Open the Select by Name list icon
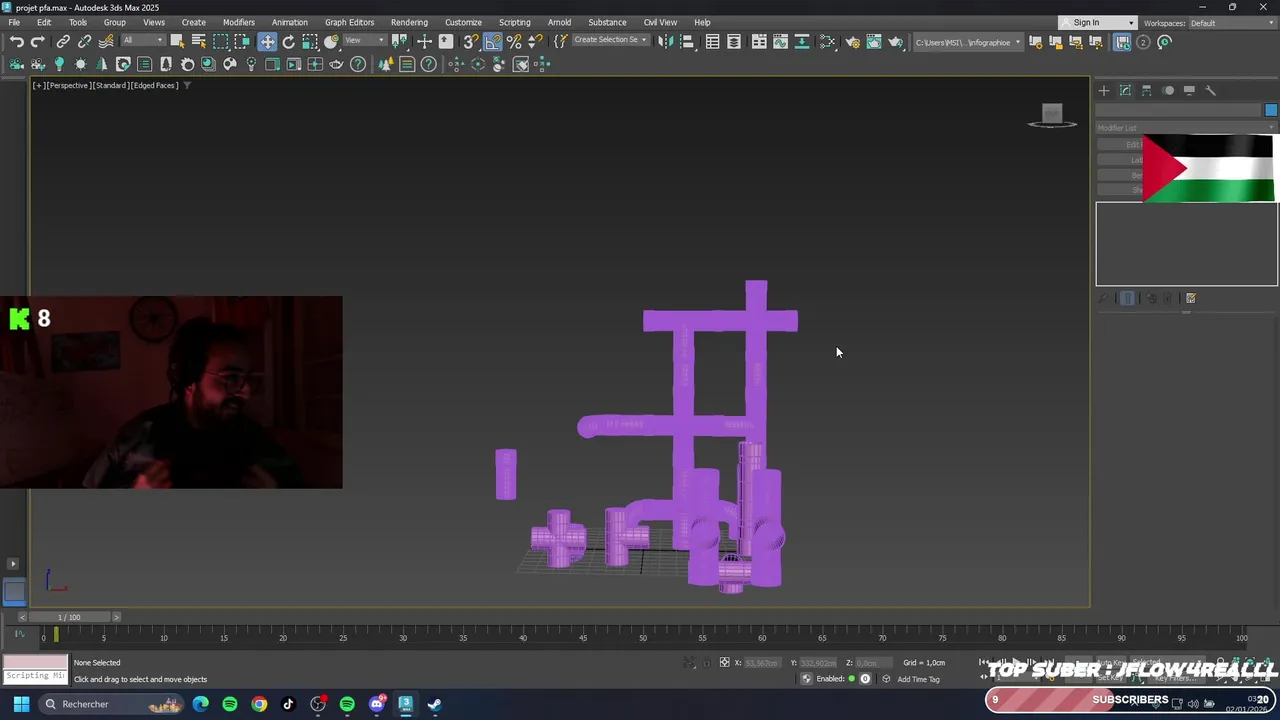The height and width of the screenshot is (720, 1280). click(x=198, y=42)
